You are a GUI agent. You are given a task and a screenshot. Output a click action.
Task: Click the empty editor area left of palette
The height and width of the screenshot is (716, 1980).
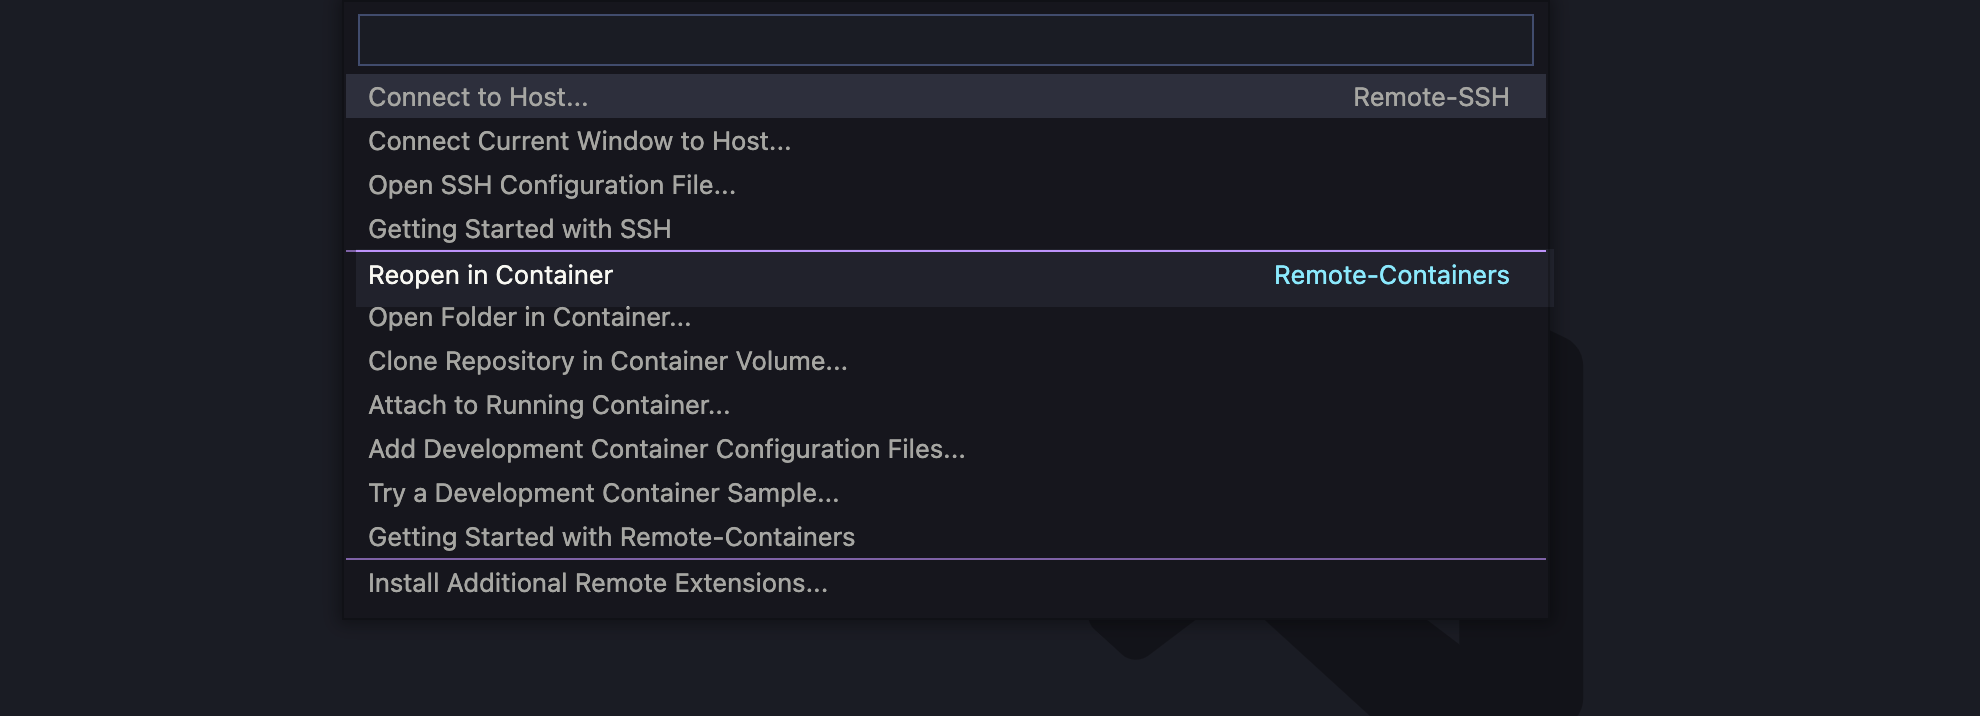(170, 358)
